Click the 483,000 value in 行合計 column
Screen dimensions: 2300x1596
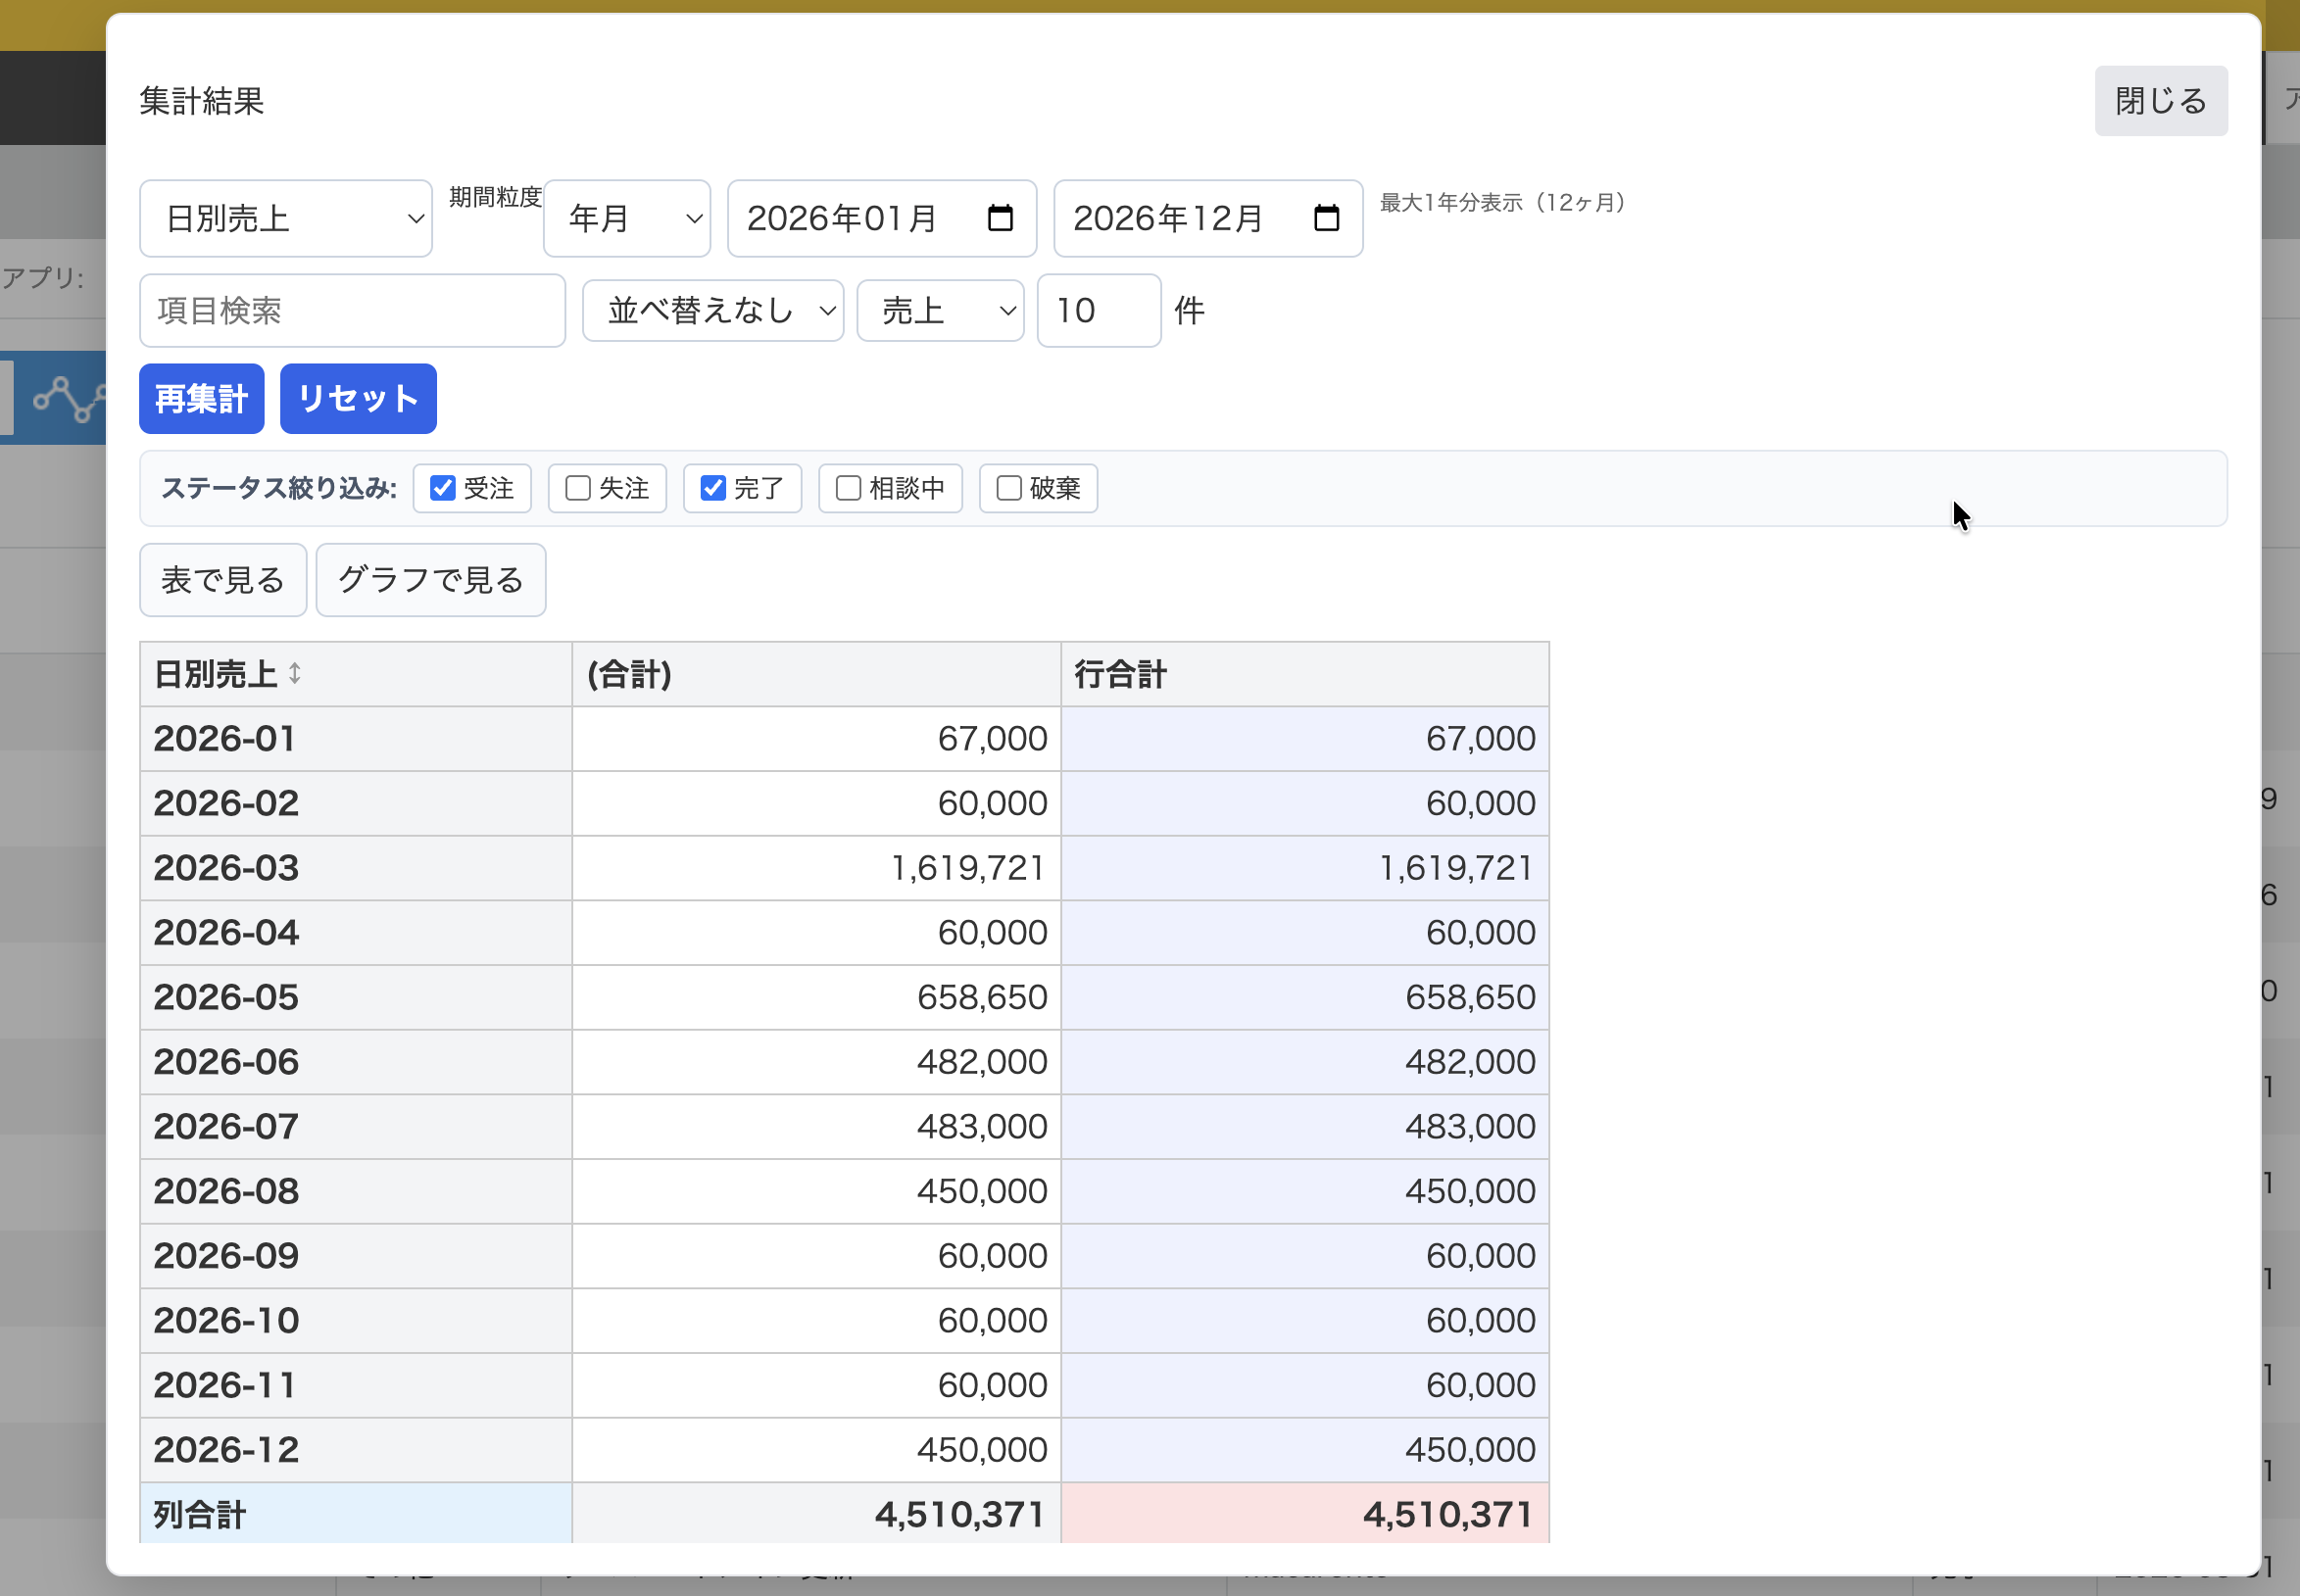tap(1470, 1127)
